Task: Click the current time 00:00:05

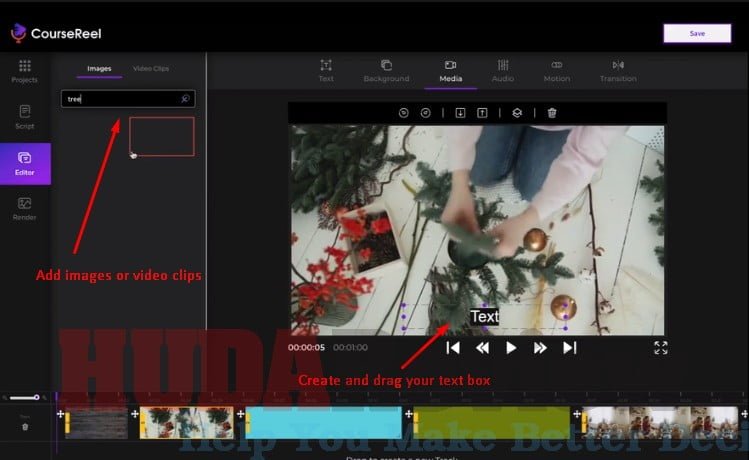Action: [306, 348]
